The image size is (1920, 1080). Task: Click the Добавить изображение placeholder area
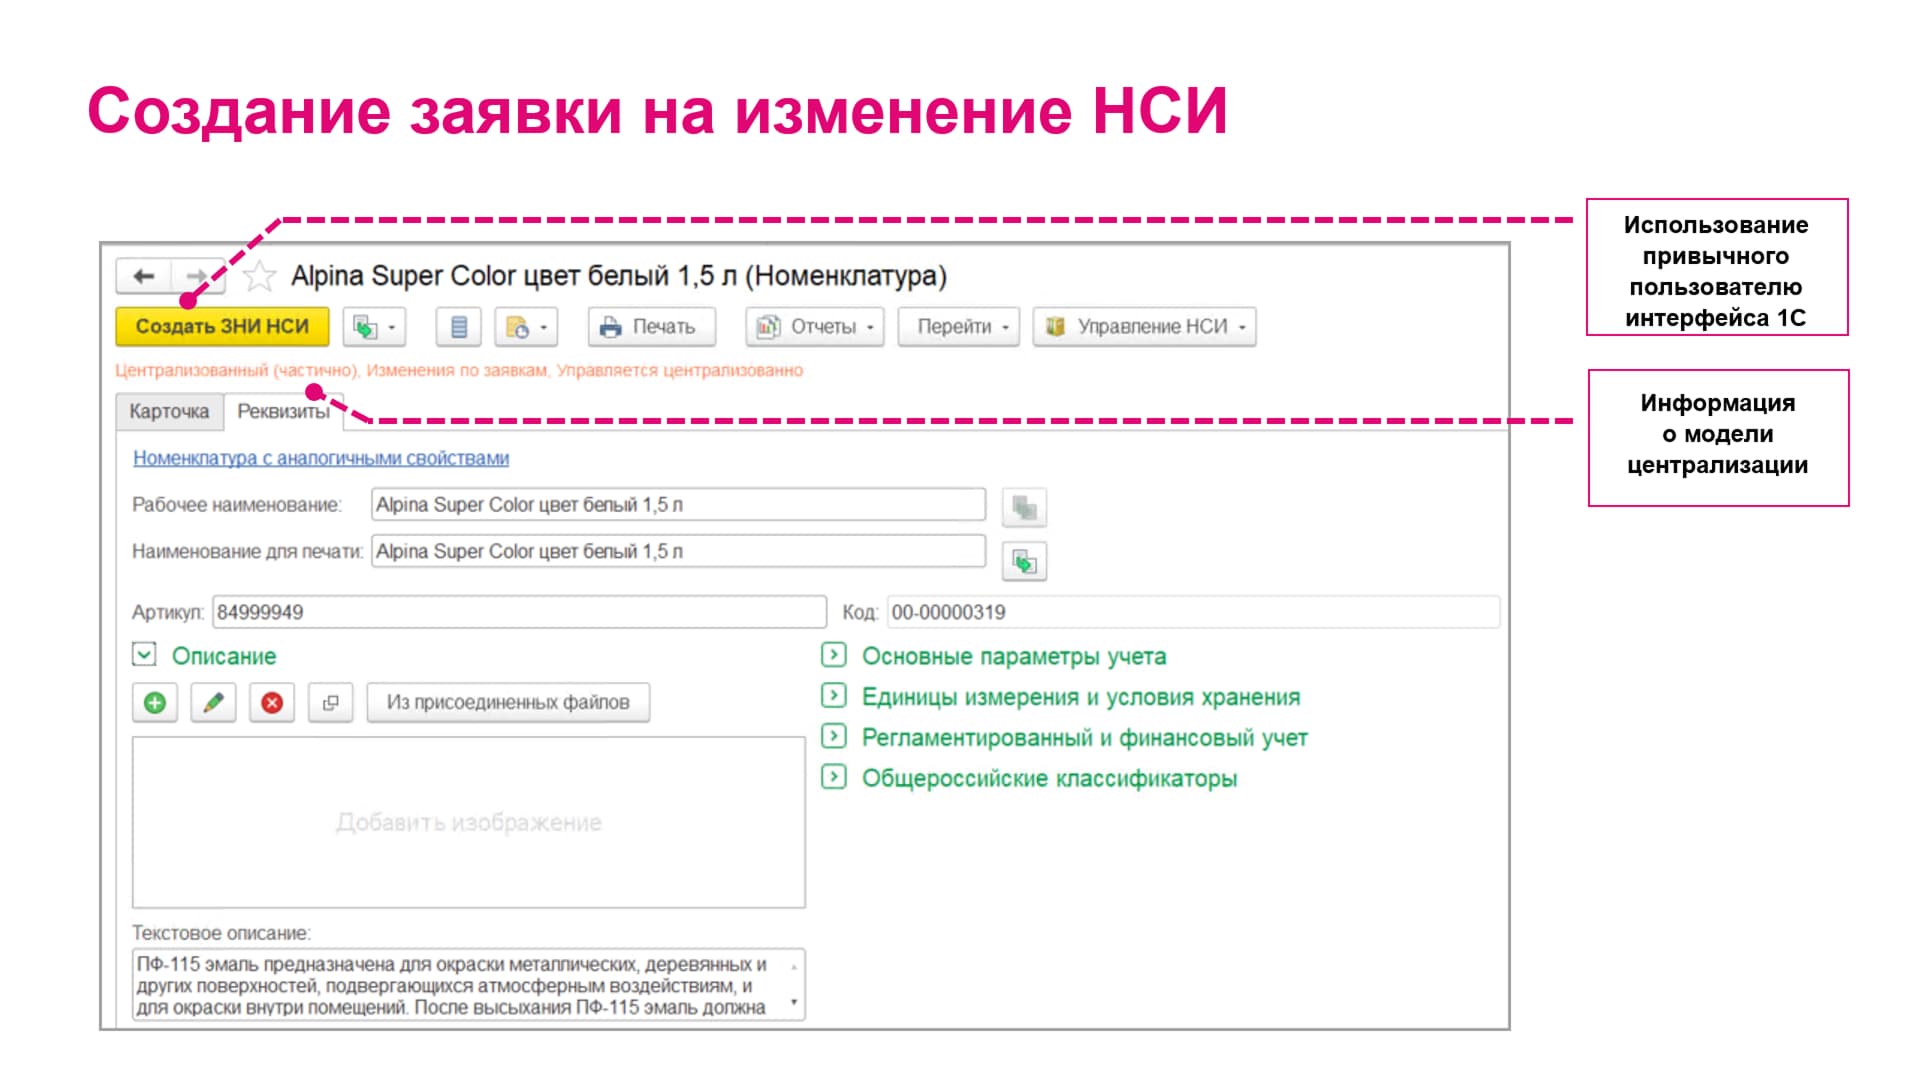[468, 823]
